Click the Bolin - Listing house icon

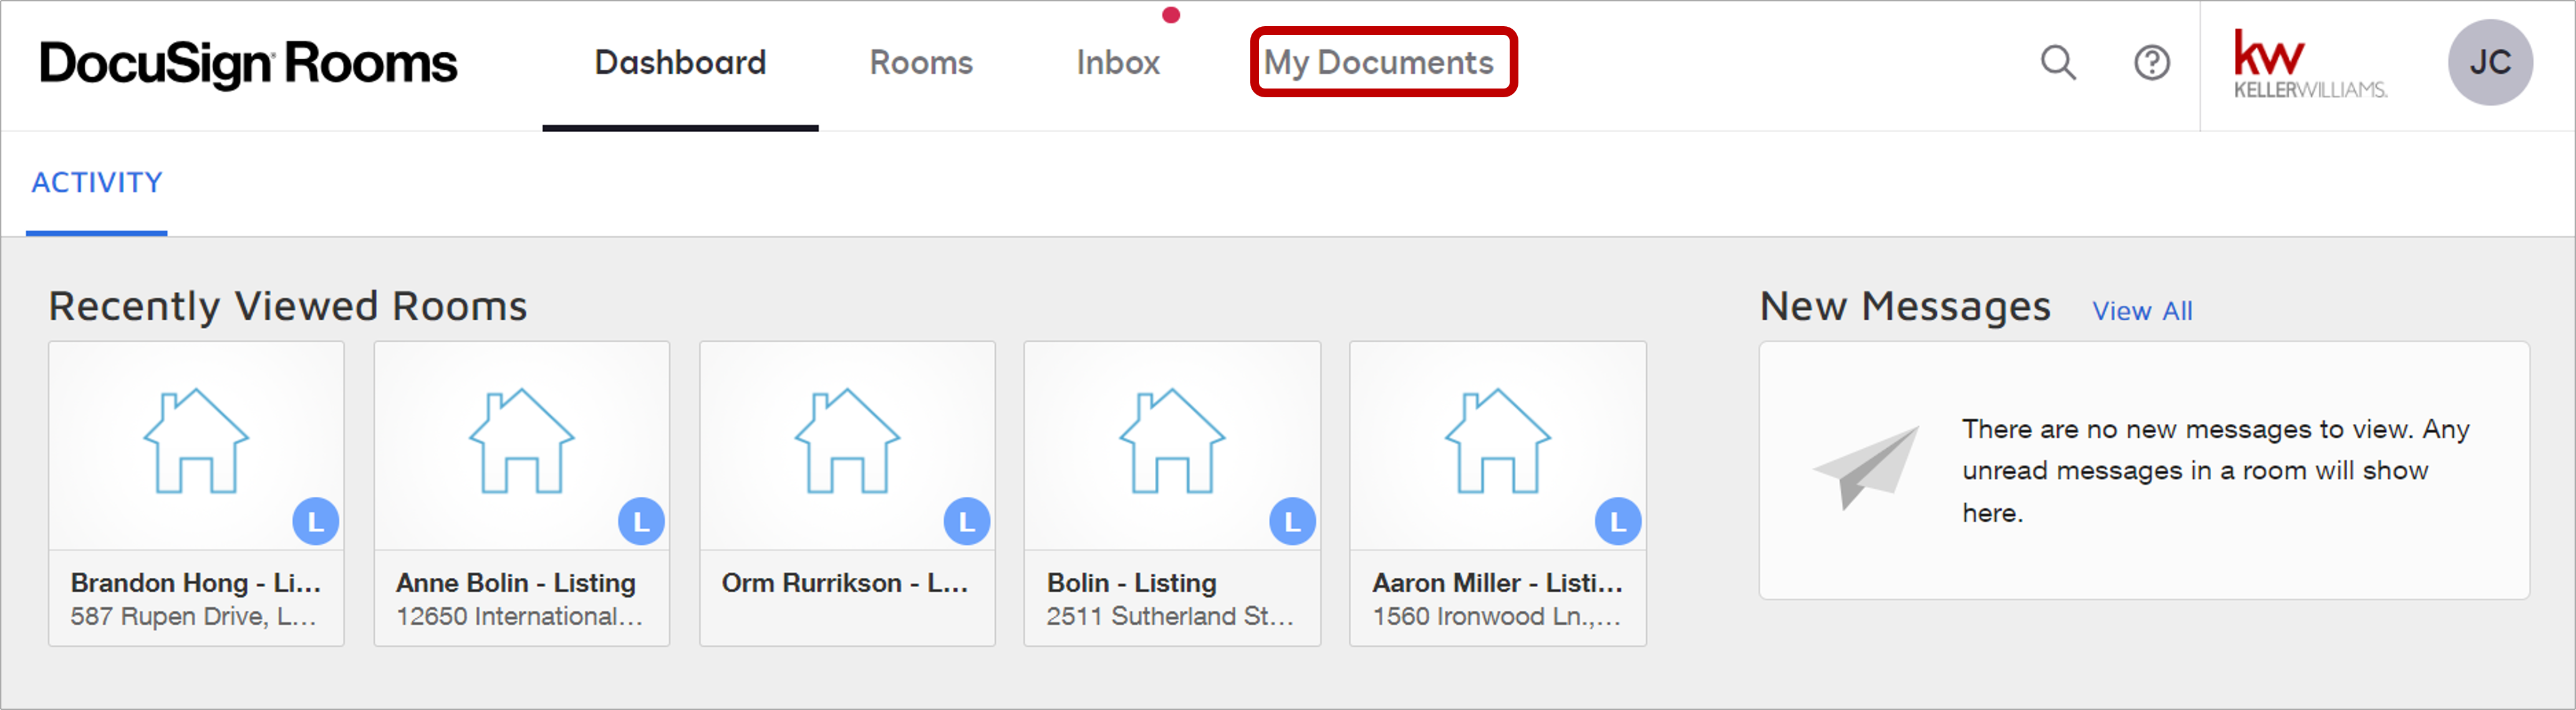[x=1172, y=441]
